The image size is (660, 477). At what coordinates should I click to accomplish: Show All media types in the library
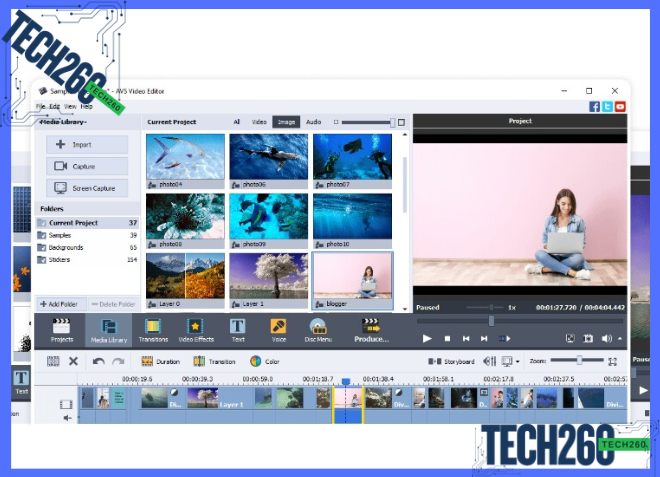pos(237,122)
